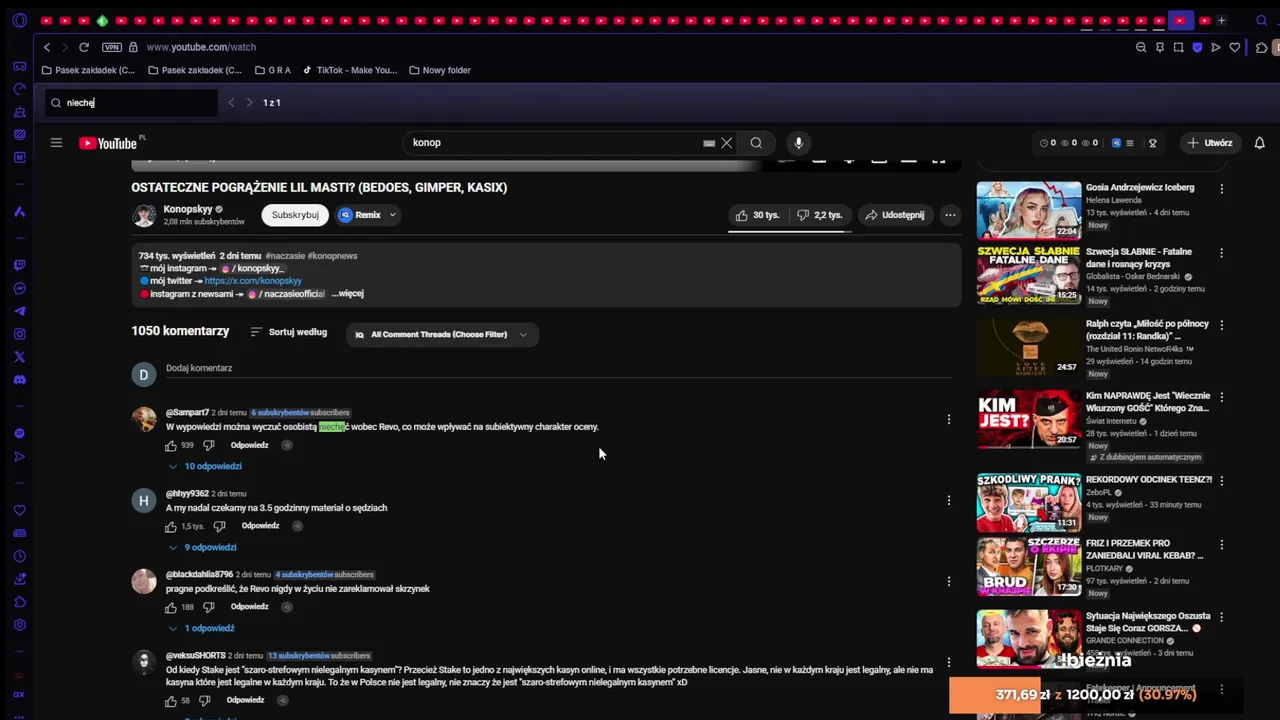Open sidebar settings gear icon

pos(19,625)
